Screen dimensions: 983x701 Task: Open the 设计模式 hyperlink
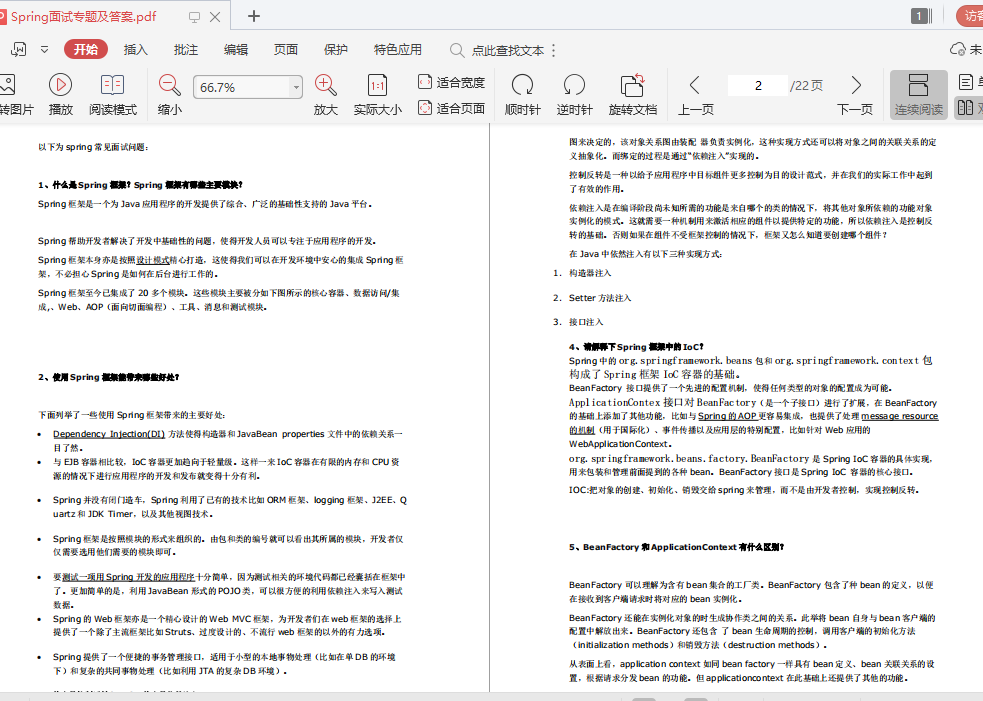pos(153,260)
